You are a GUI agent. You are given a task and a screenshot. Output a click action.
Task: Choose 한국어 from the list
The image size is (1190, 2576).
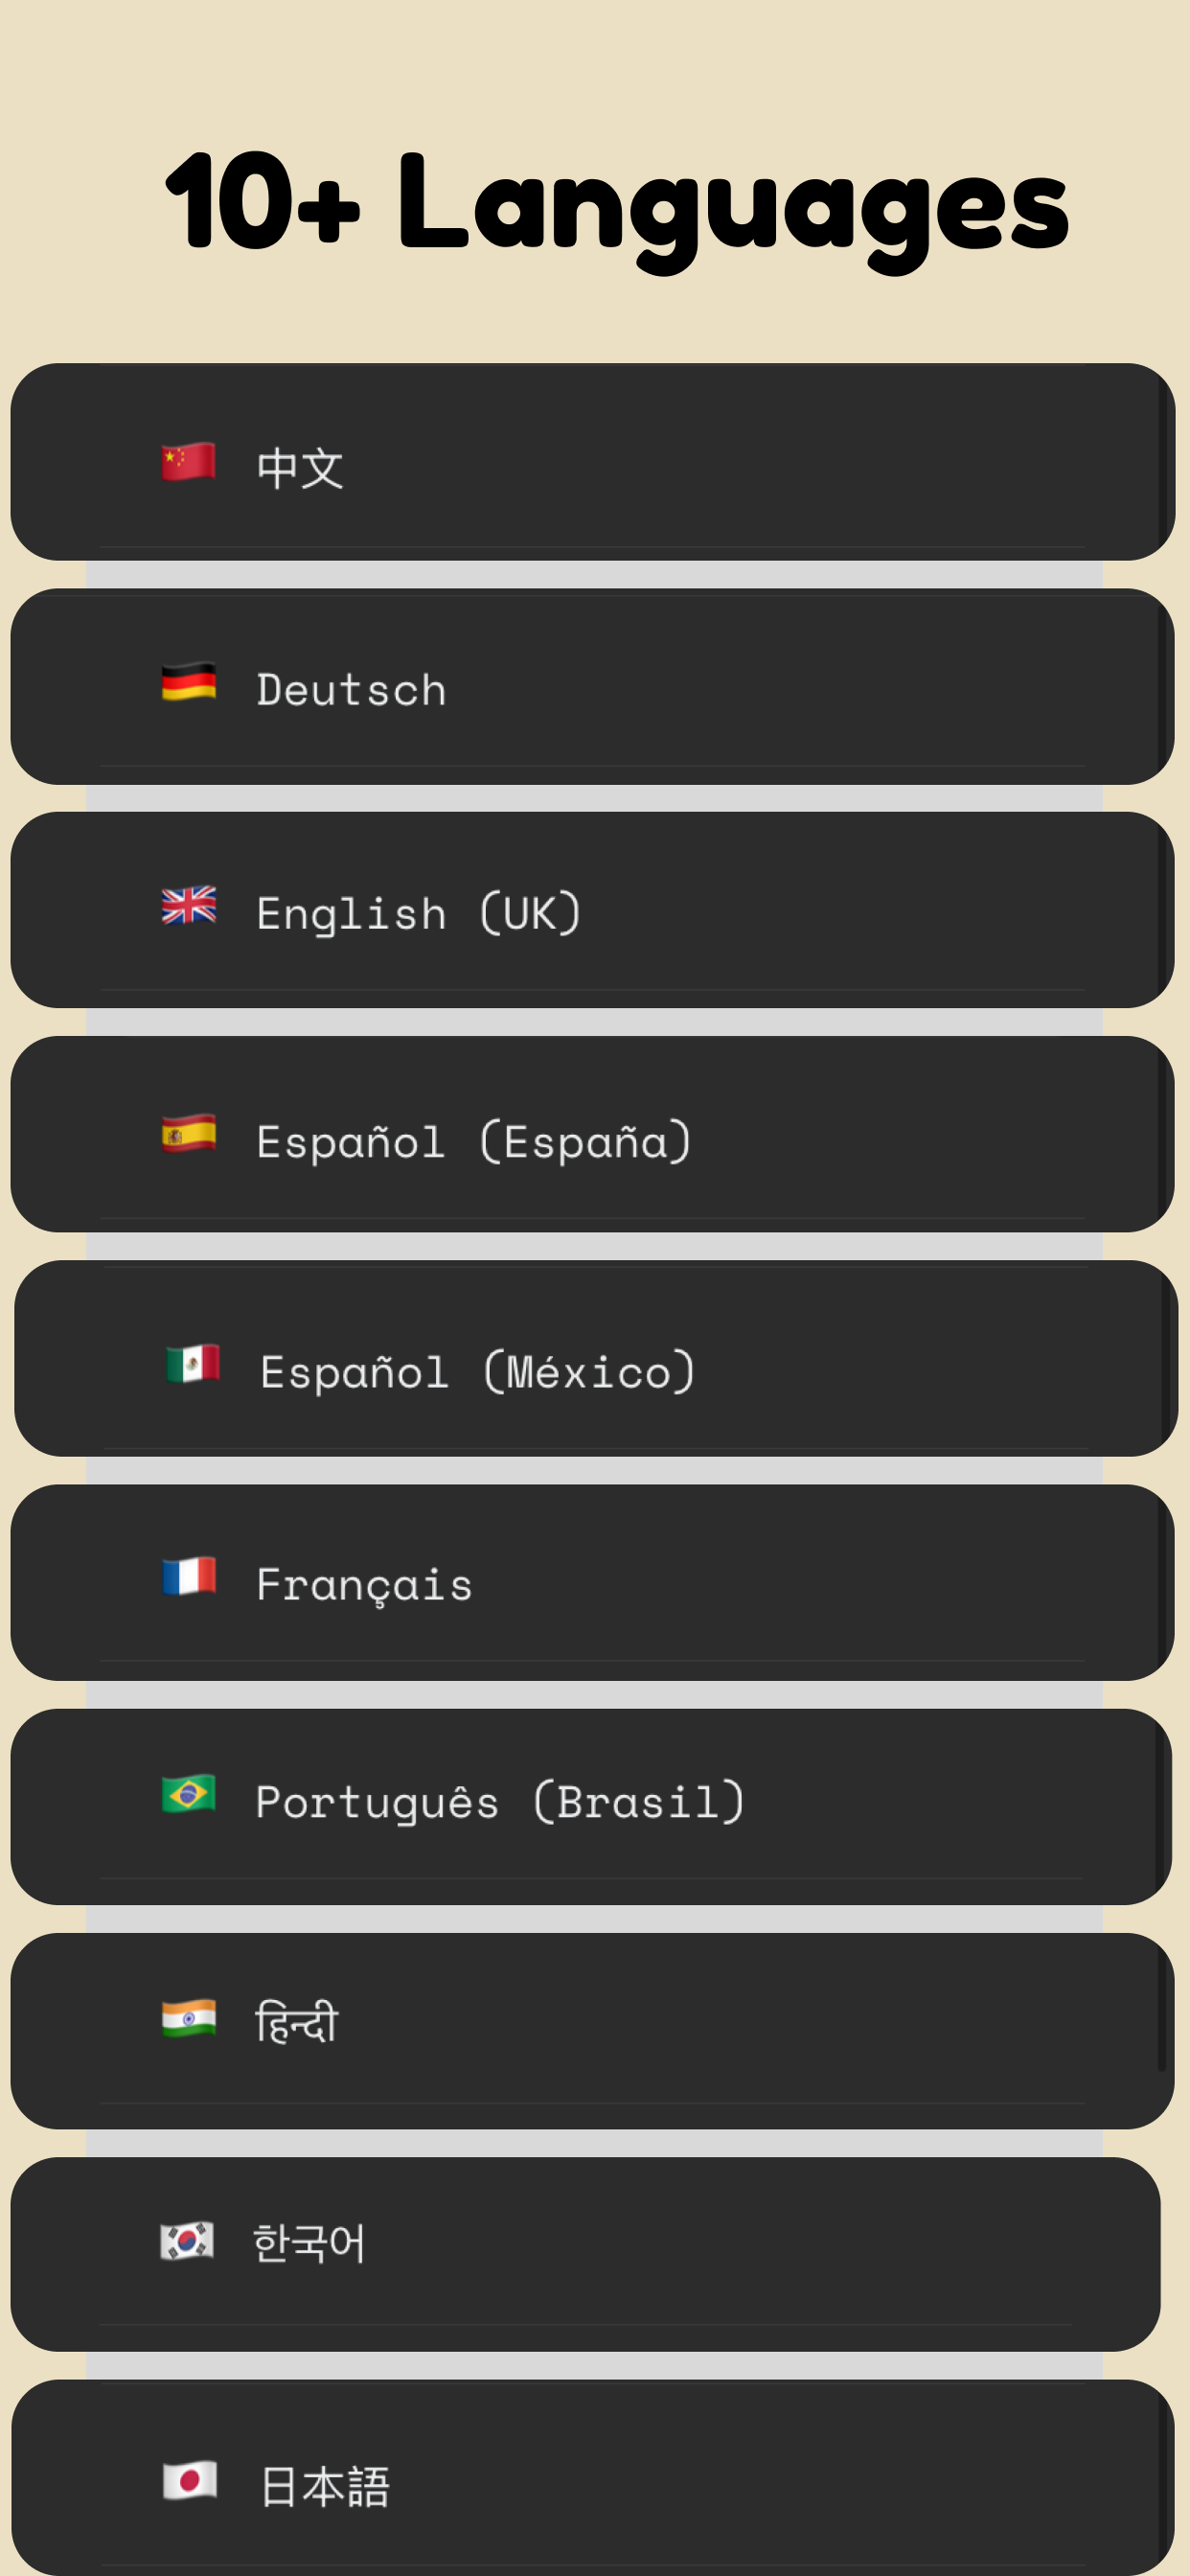[x=586, y=2254]
